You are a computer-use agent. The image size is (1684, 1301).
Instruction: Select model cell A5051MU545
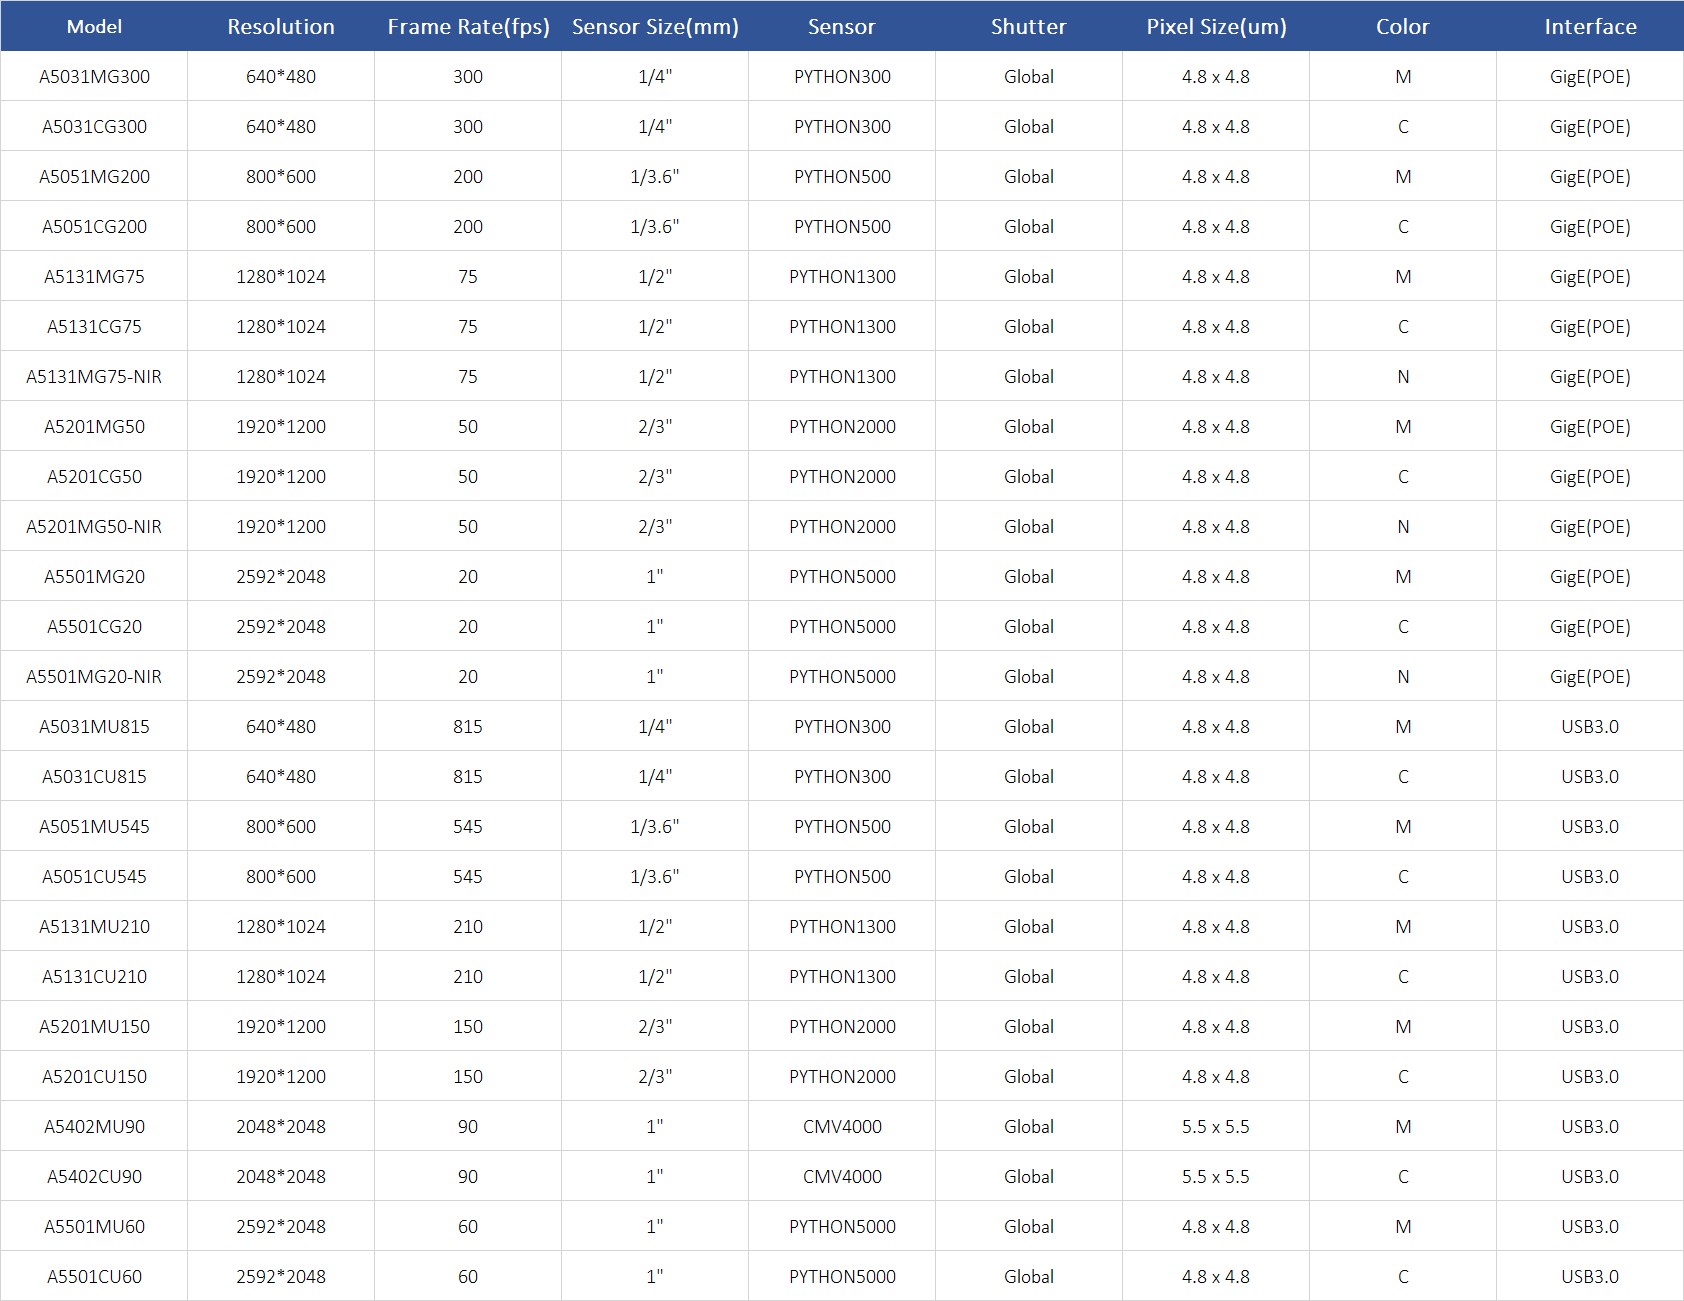point(94,827)
